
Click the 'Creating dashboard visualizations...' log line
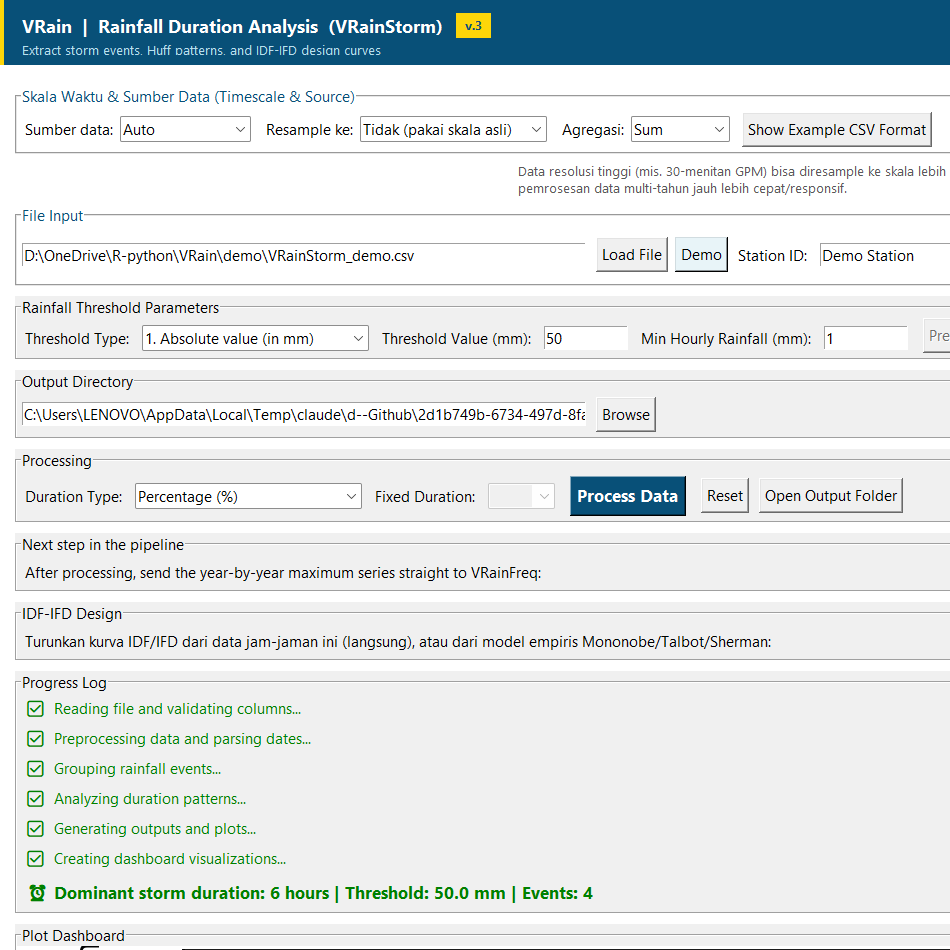[170, 859]
